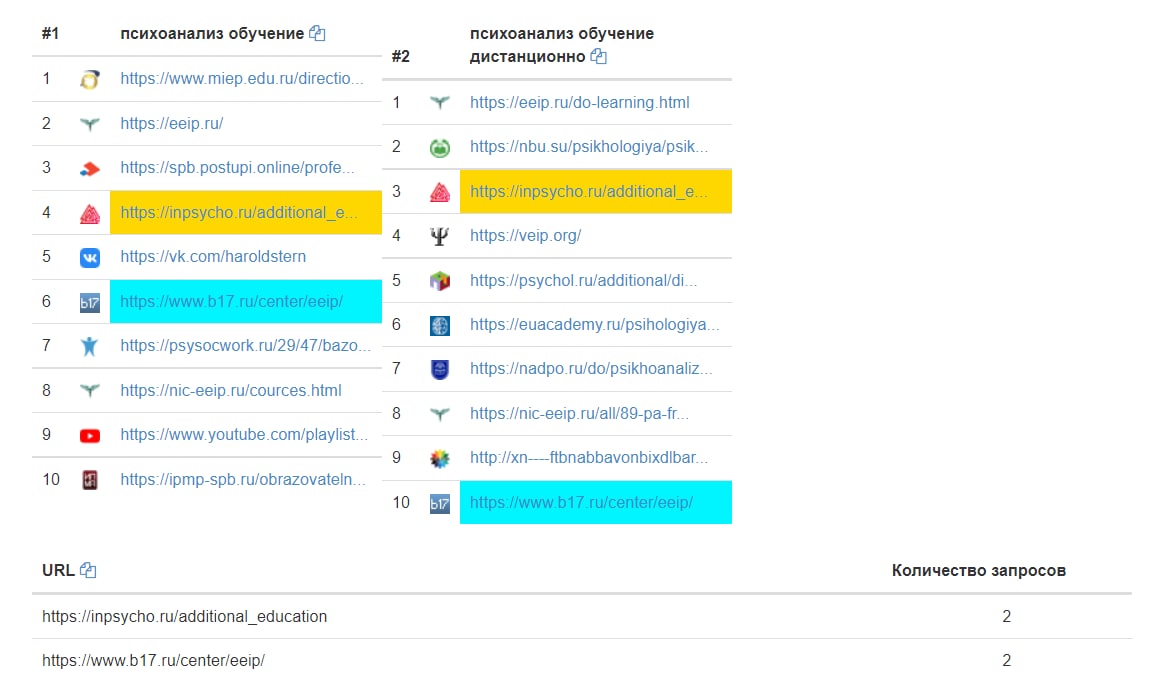Select the 'Количество запросов' column header

(978, 571)
